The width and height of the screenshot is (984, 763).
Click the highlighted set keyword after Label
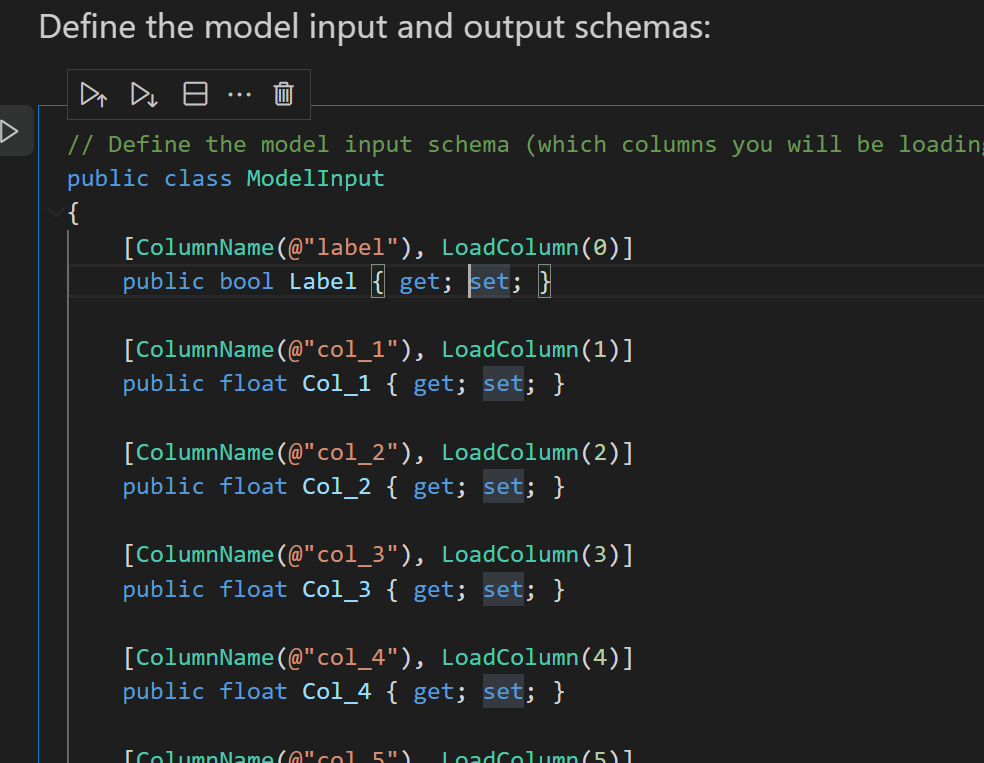[489, 281]
